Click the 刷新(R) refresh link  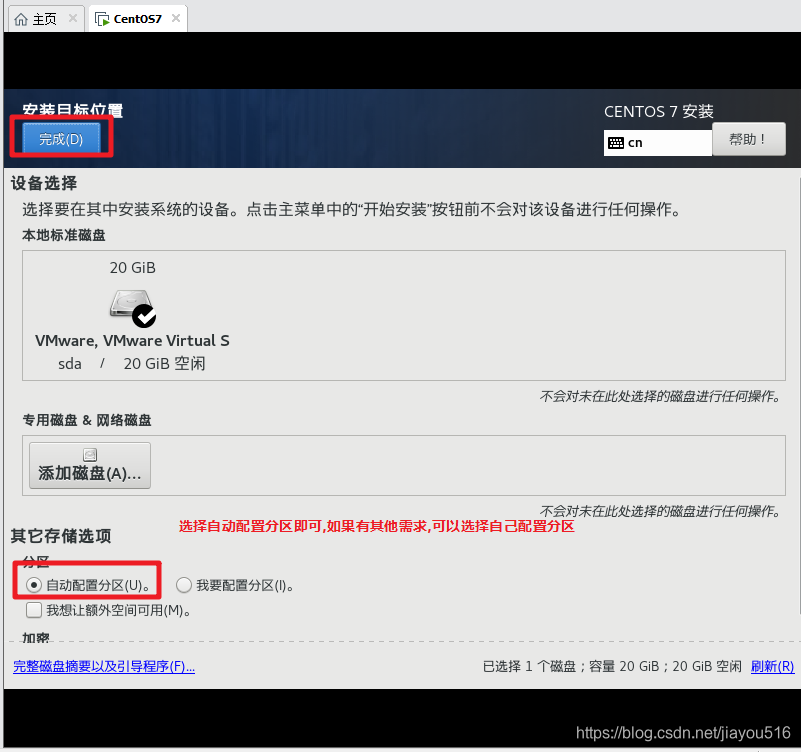[x=772, y=666]
